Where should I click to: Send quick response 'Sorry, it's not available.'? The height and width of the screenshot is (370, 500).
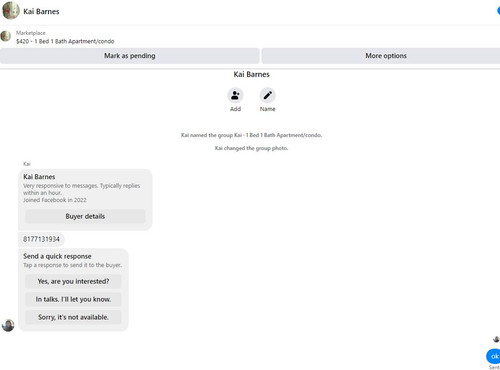[73, 317]
